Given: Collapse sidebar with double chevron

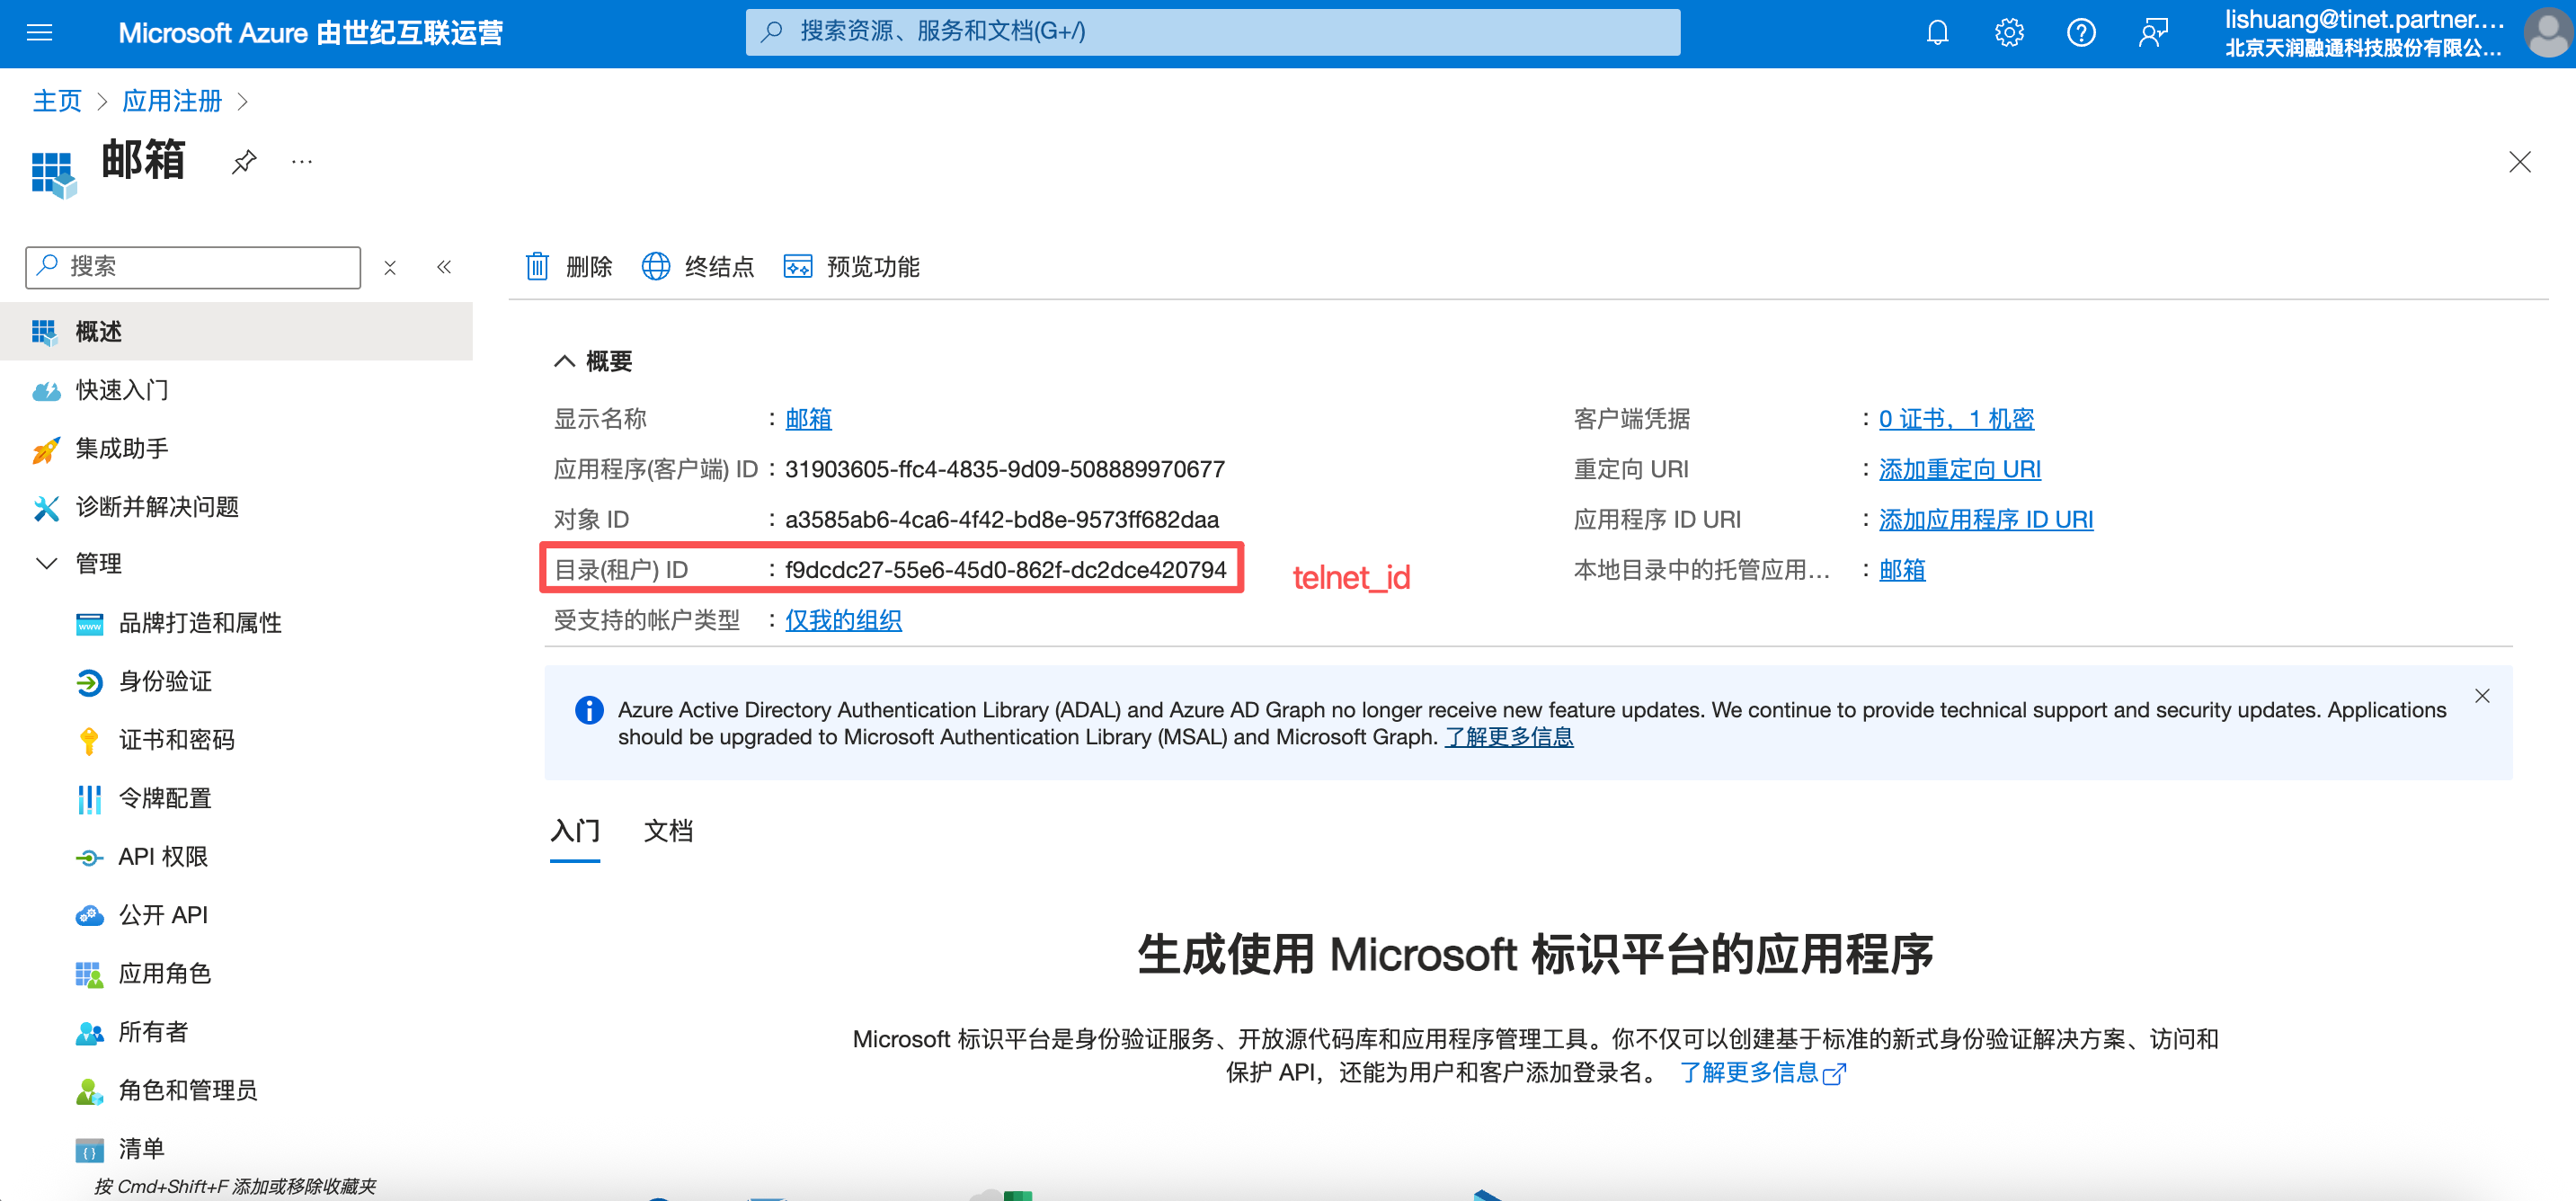Looking at the screenshot, I should click(x=444, y=267).
